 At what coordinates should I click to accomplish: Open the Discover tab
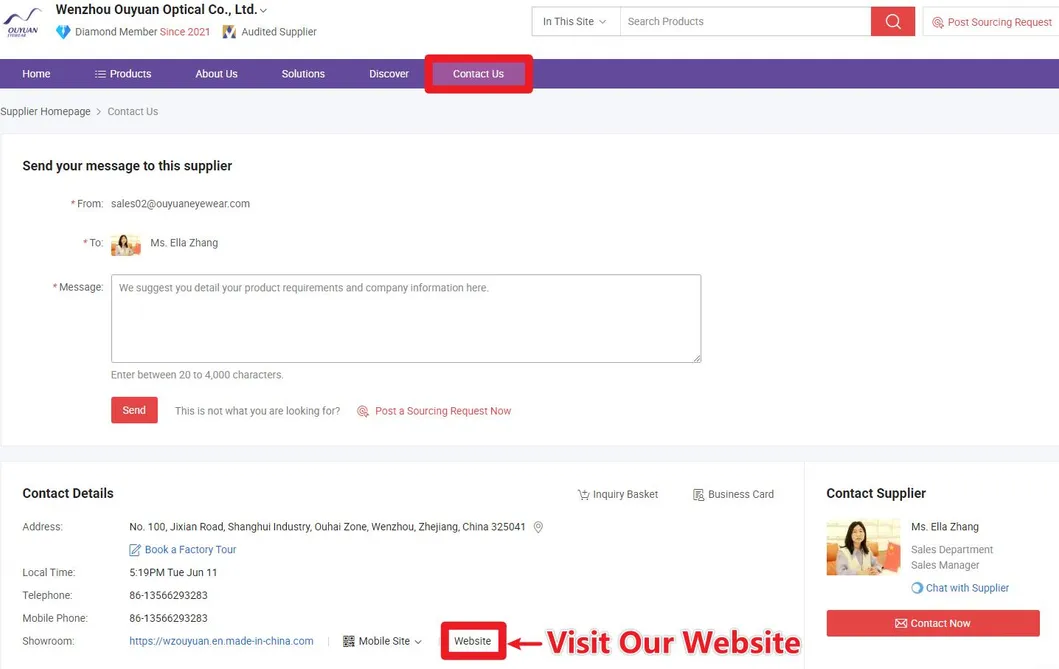(389, 74)
